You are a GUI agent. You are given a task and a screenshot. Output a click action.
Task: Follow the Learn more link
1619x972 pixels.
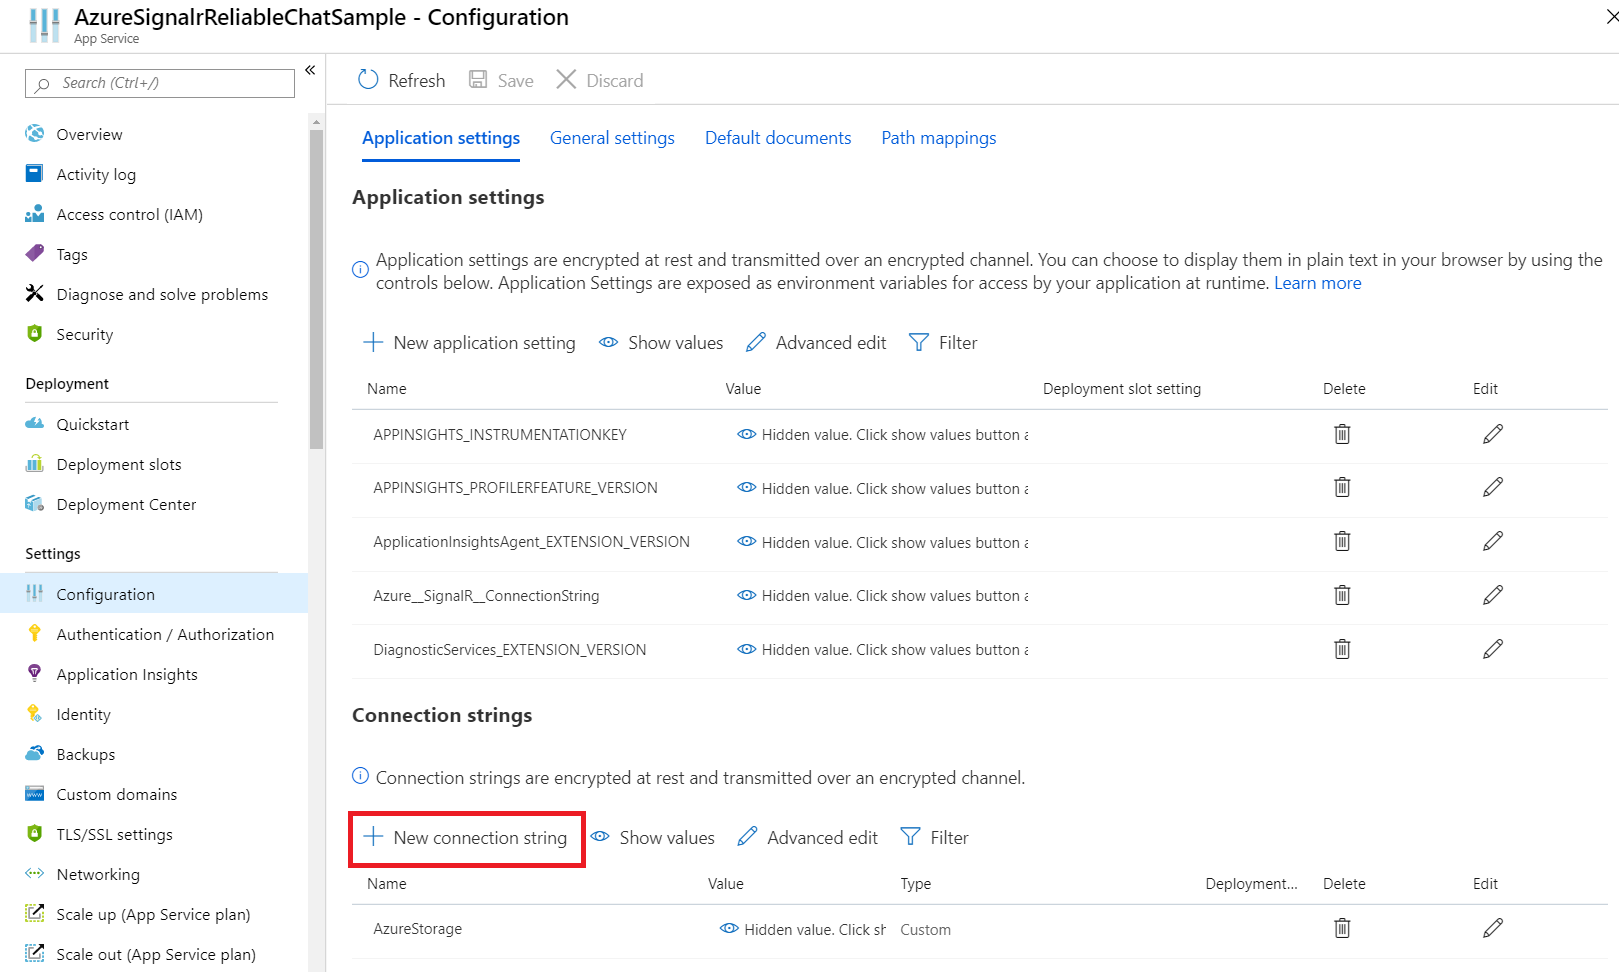(1317, 283)
